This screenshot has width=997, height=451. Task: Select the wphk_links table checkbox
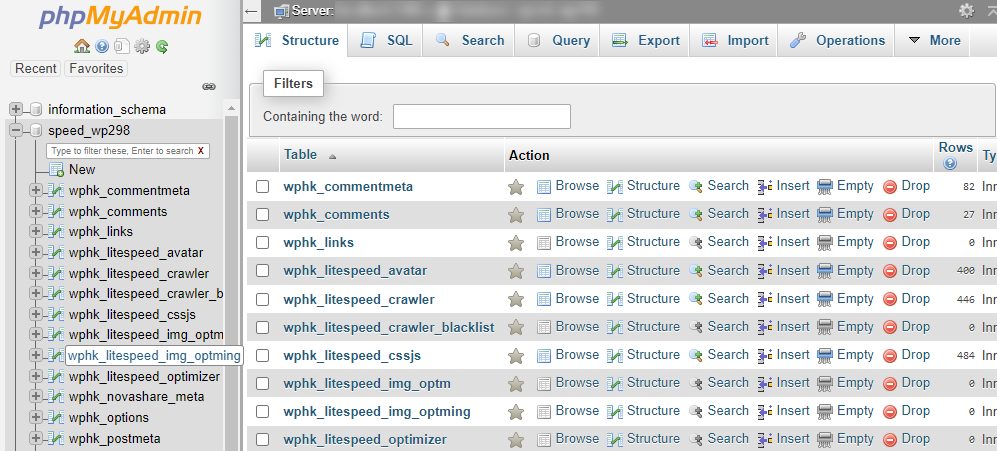tap(262, 243)
